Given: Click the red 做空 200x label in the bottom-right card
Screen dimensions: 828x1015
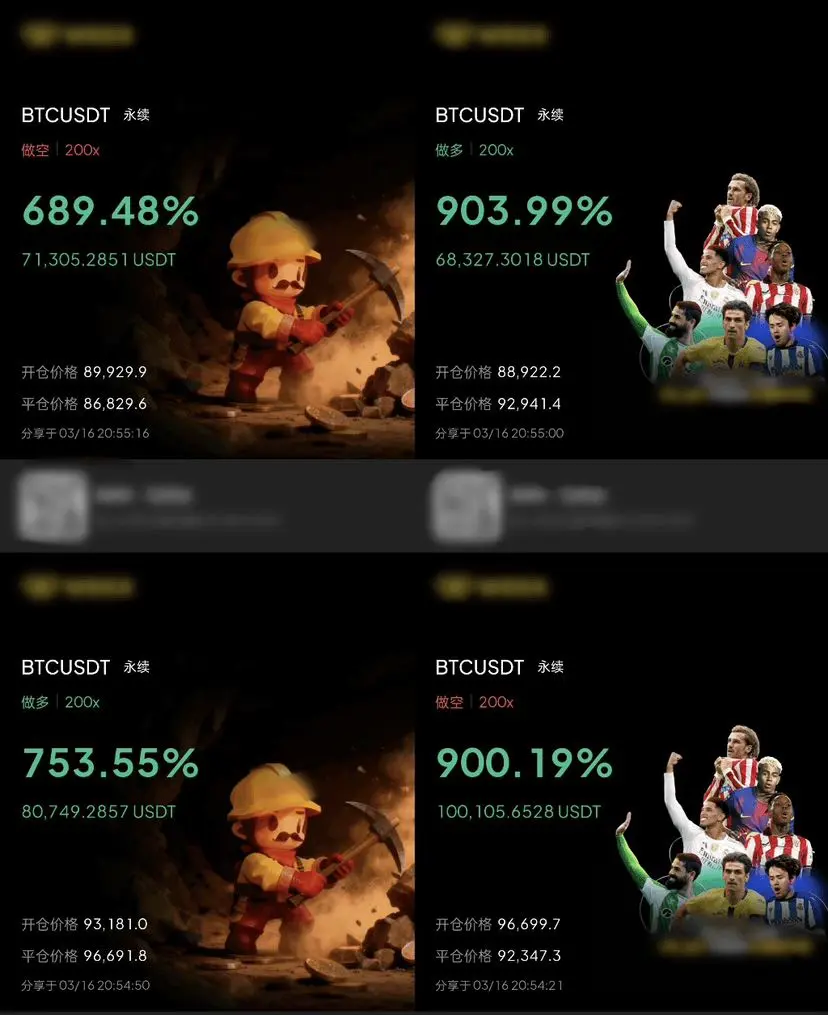Looking at the screenshot, I should (x=475, y=702).
